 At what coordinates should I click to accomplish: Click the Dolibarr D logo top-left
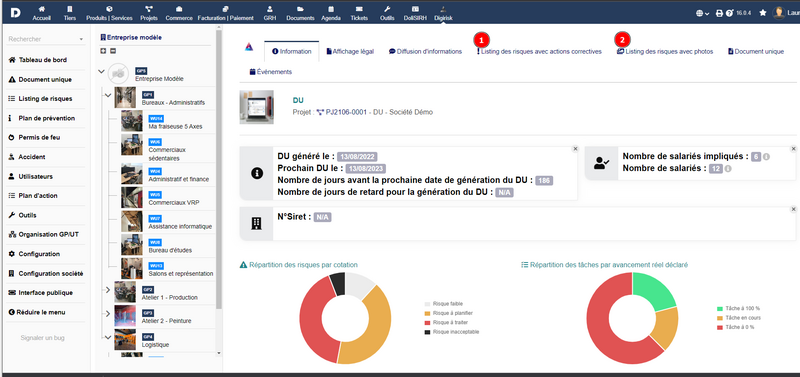click(15, 13)
